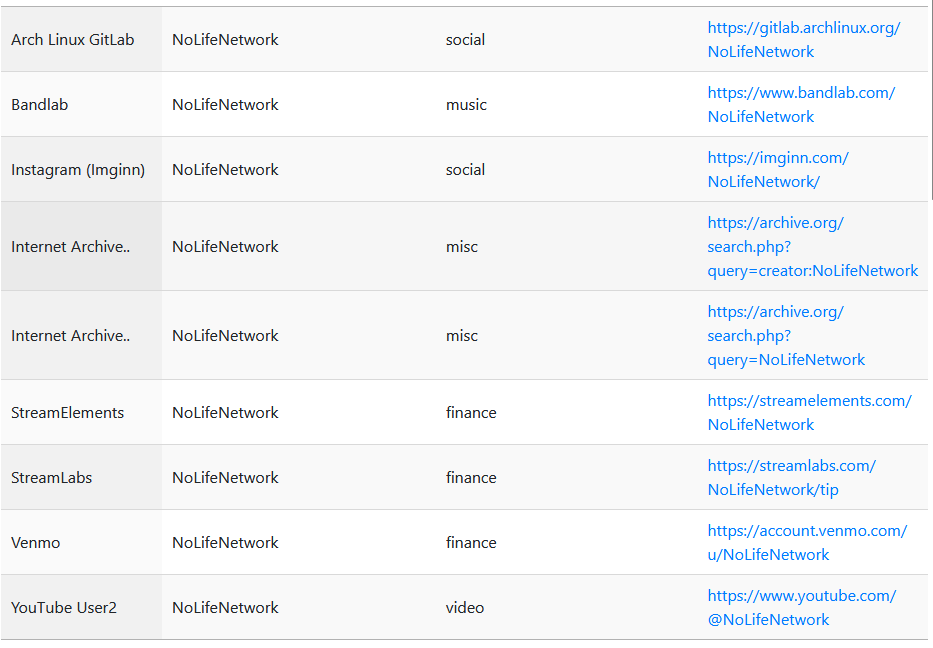Open archive.org search link with query=NoLifeNetwork

click(786, 336)
